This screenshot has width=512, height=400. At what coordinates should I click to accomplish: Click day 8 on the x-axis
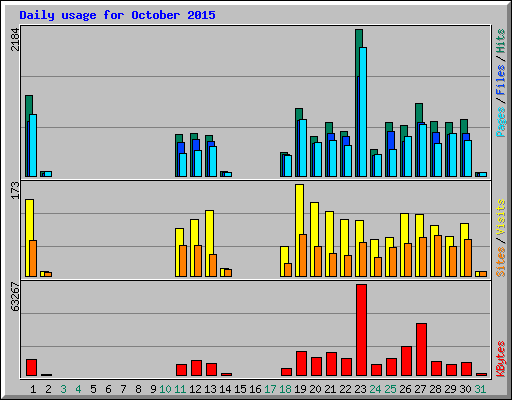[x=138, y=389]
